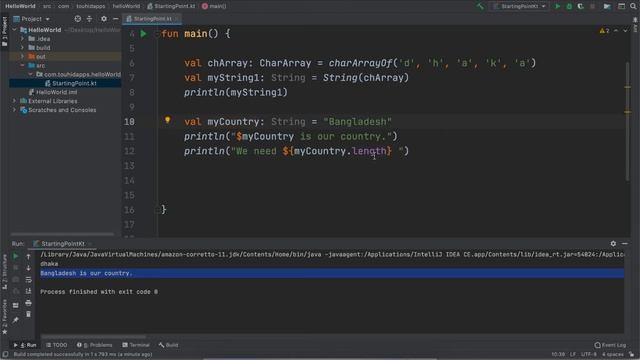Click the 4 spaces indent setting
640x360 pixels.
613,354
